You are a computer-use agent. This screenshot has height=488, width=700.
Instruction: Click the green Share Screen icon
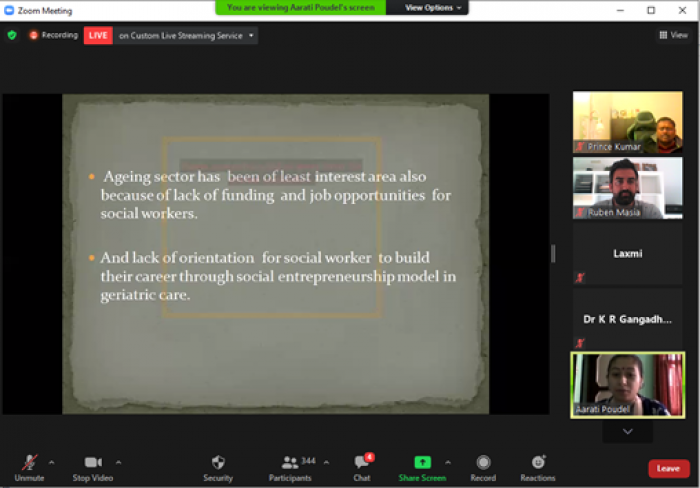click(x=422, y=462)
